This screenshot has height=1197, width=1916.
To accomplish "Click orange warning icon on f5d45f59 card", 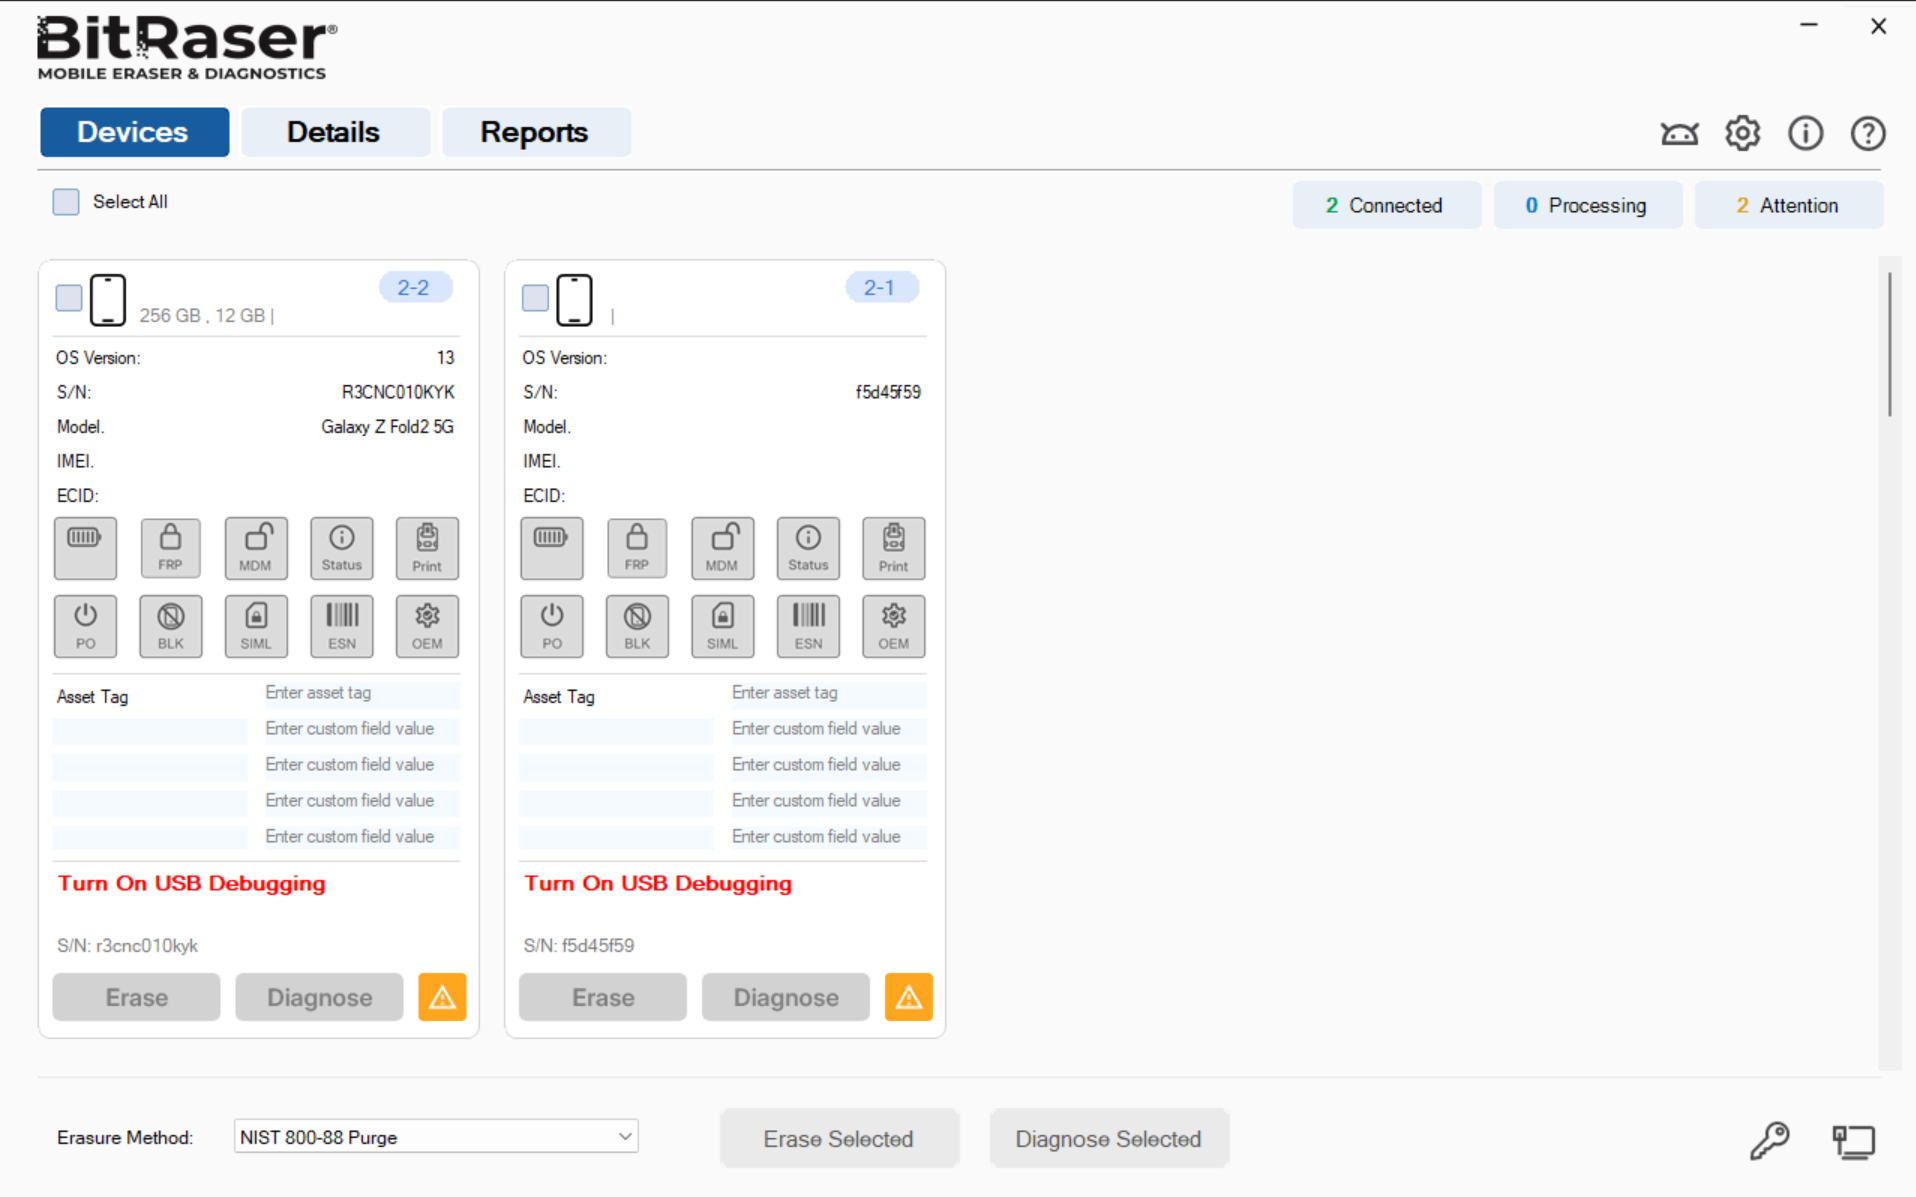I will click(x=909, y=997).
